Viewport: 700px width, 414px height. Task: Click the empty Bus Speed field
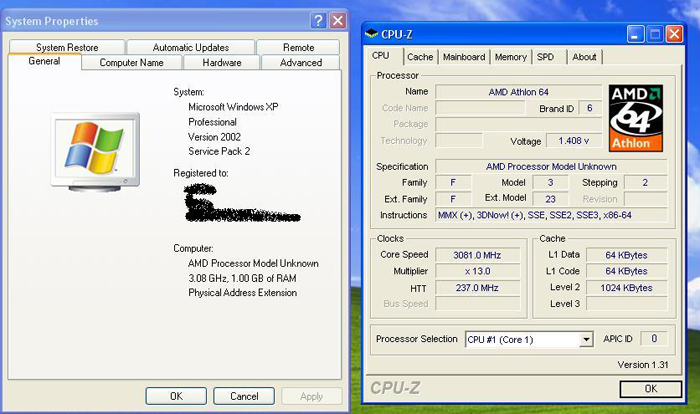477,304
